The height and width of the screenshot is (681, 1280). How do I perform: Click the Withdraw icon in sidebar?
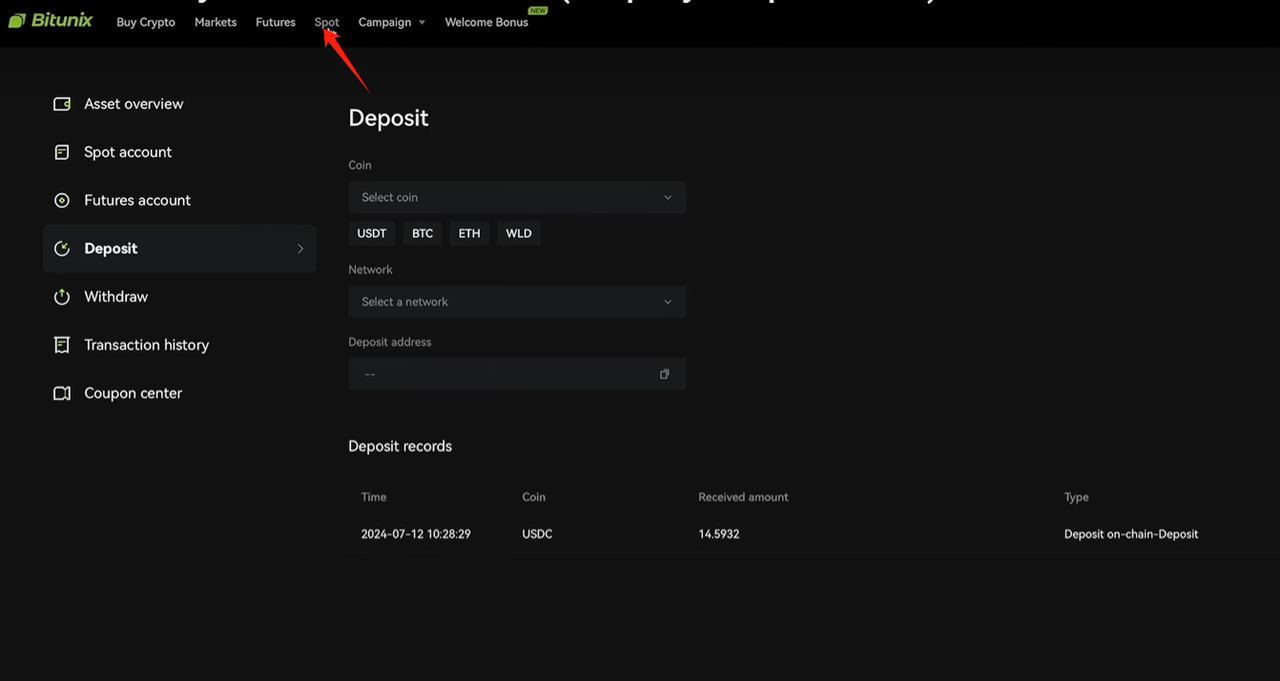[x=62, y=297]
